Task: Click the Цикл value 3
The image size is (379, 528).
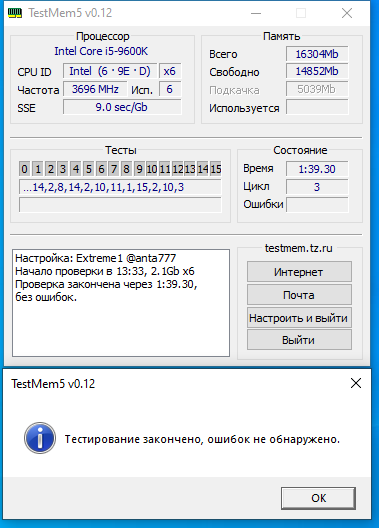Action: click(317, 187)
